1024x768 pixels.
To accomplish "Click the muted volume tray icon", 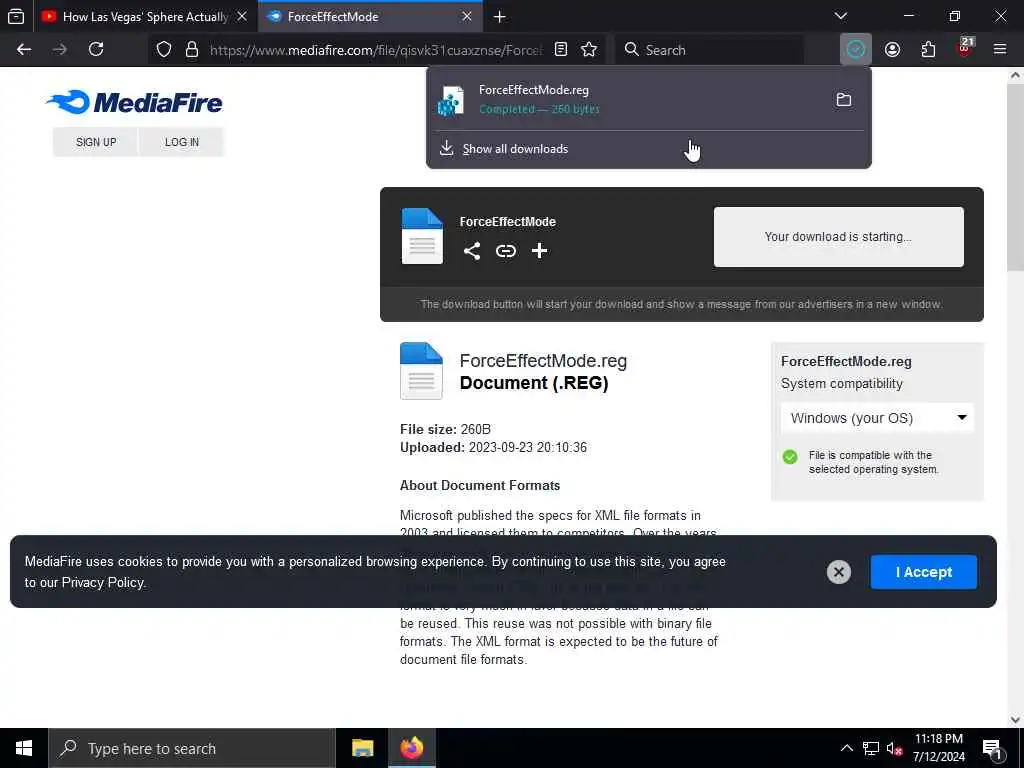I will pos(895,748).
